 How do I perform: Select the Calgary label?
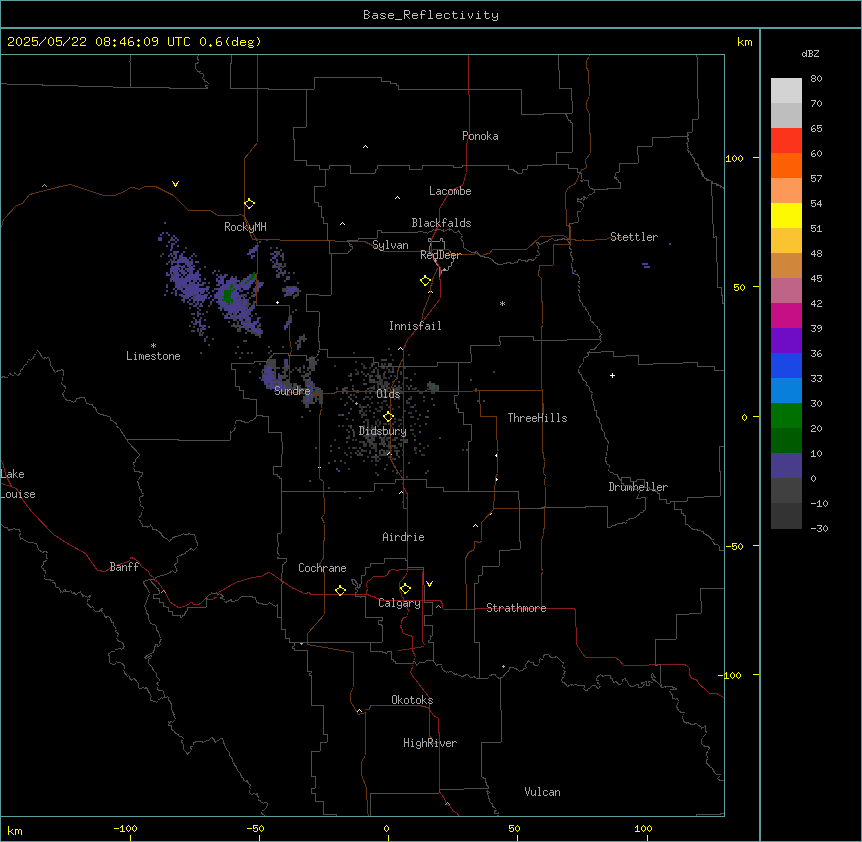(399, 603)
